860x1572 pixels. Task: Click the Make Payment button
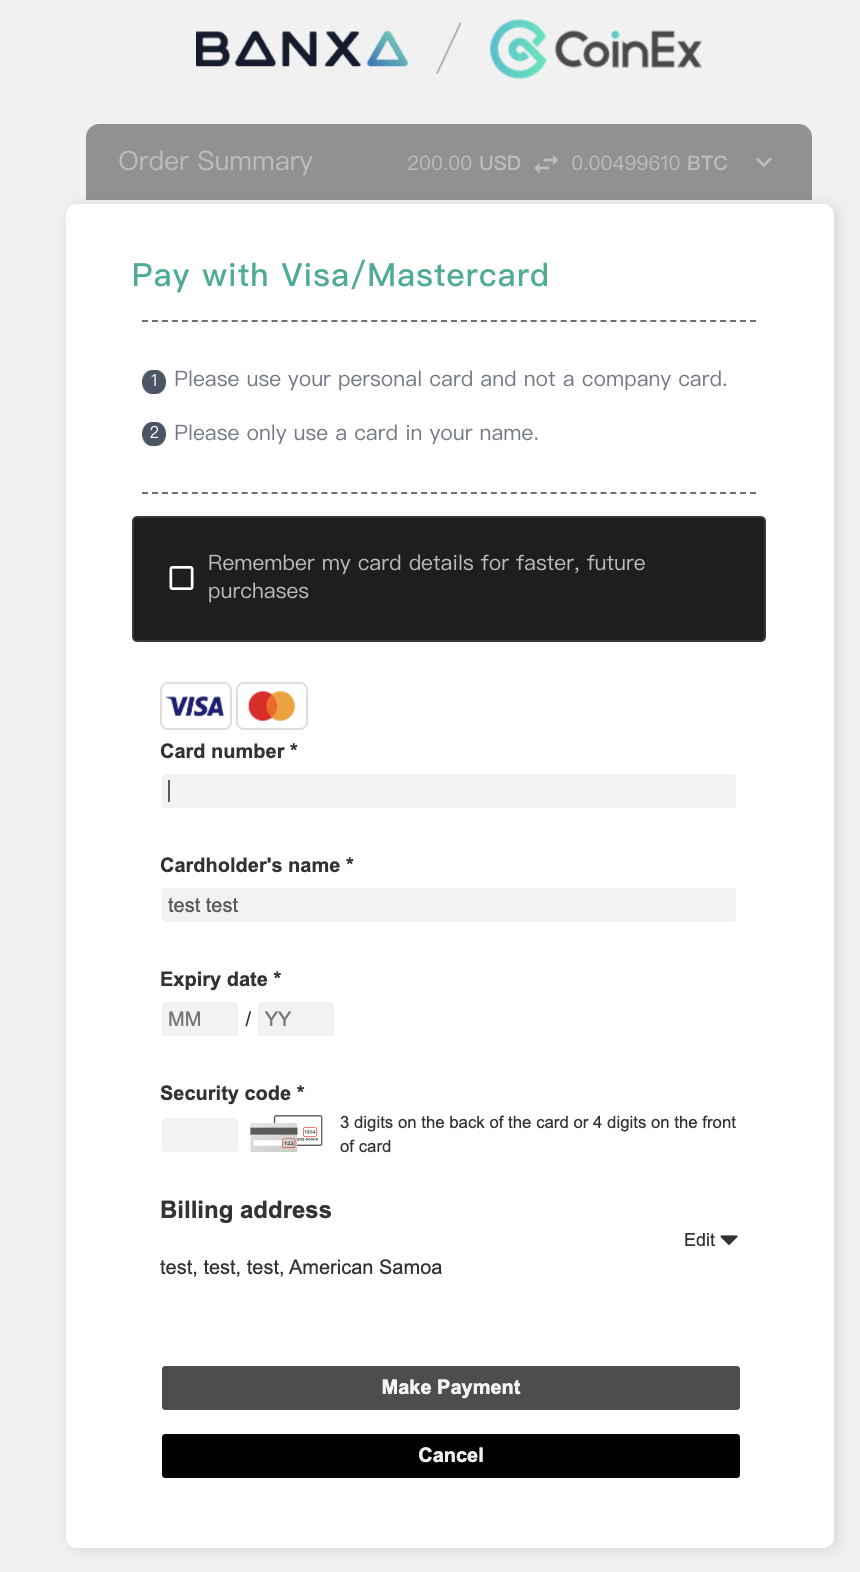pos(451,1388)
